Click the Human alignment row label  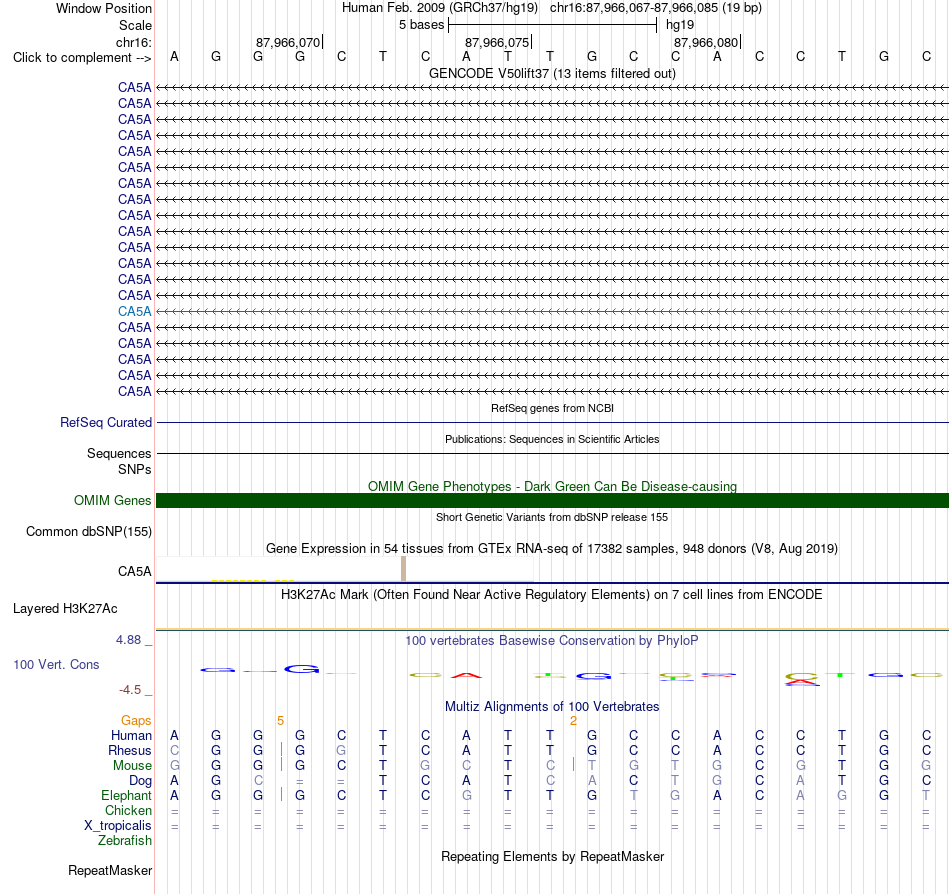tap(131, 735)
